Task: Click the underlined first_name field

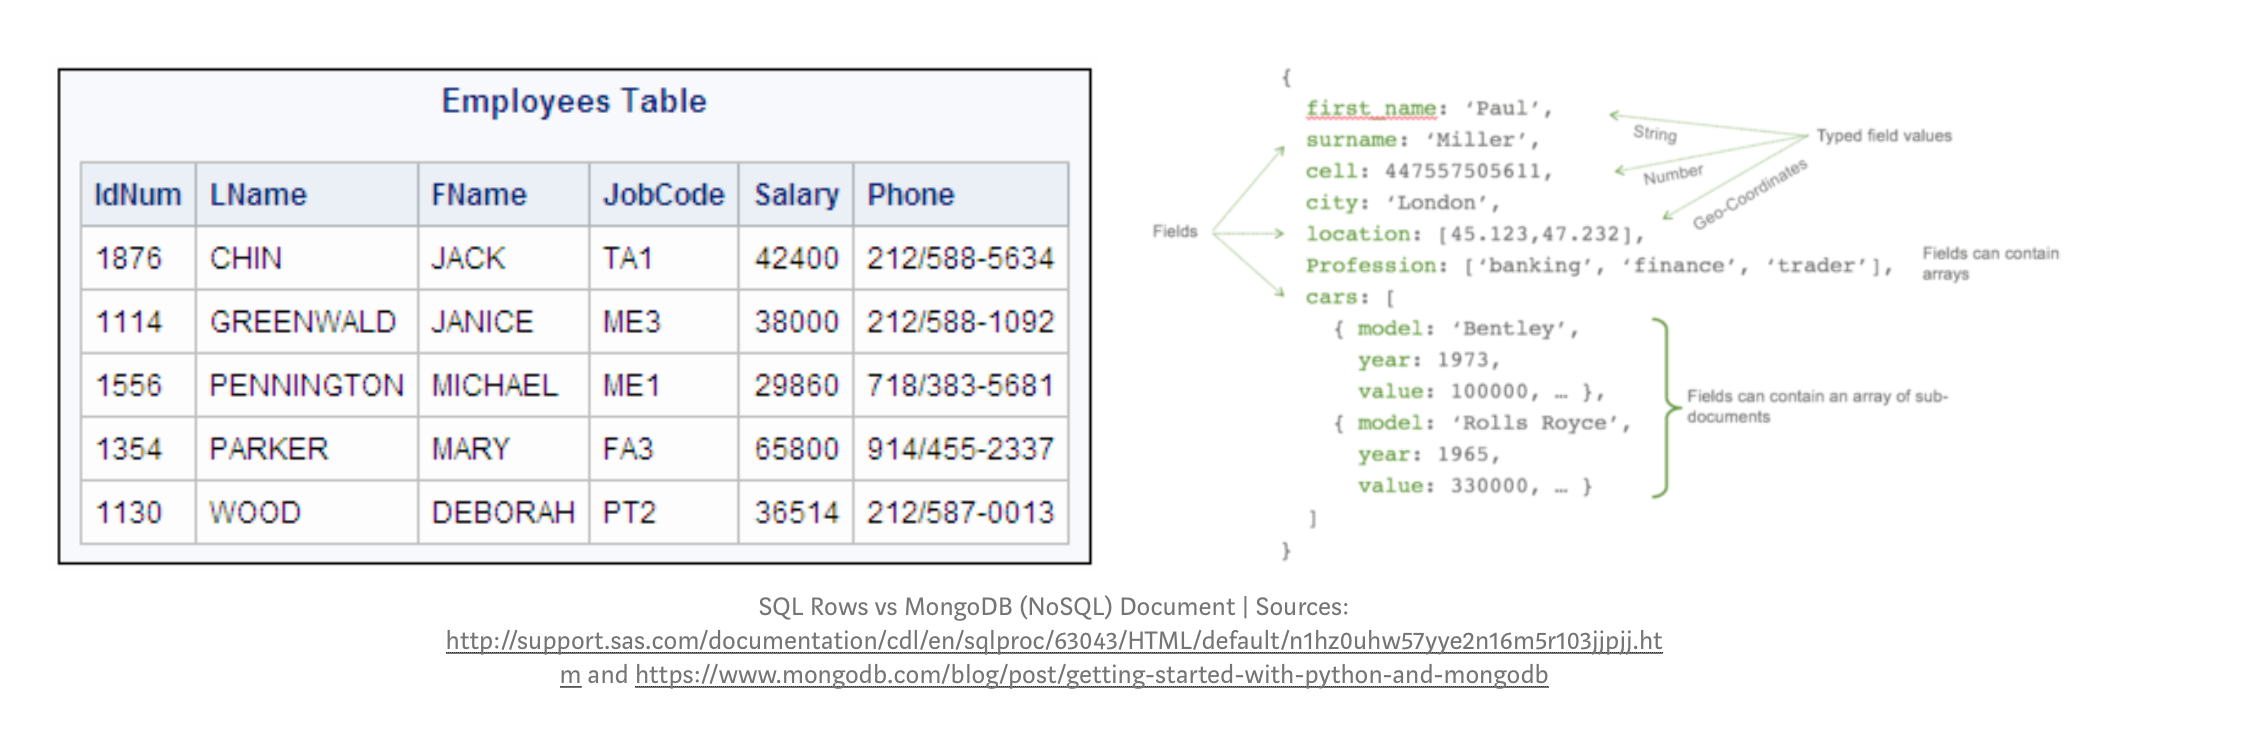Action: (x=1370, y=108)
